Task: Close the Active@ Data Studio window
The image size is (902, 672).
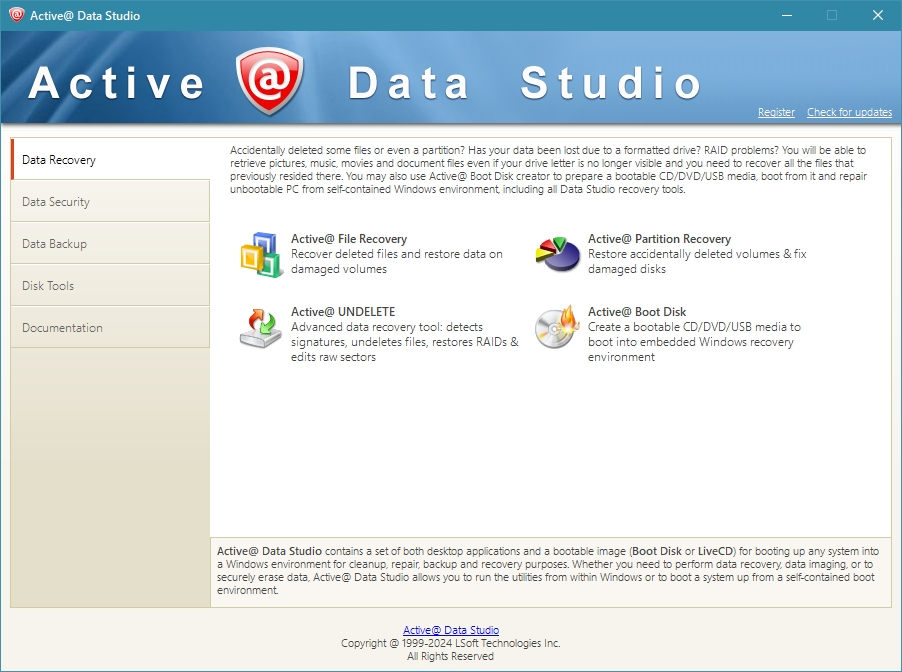Action: pos(877,15)
